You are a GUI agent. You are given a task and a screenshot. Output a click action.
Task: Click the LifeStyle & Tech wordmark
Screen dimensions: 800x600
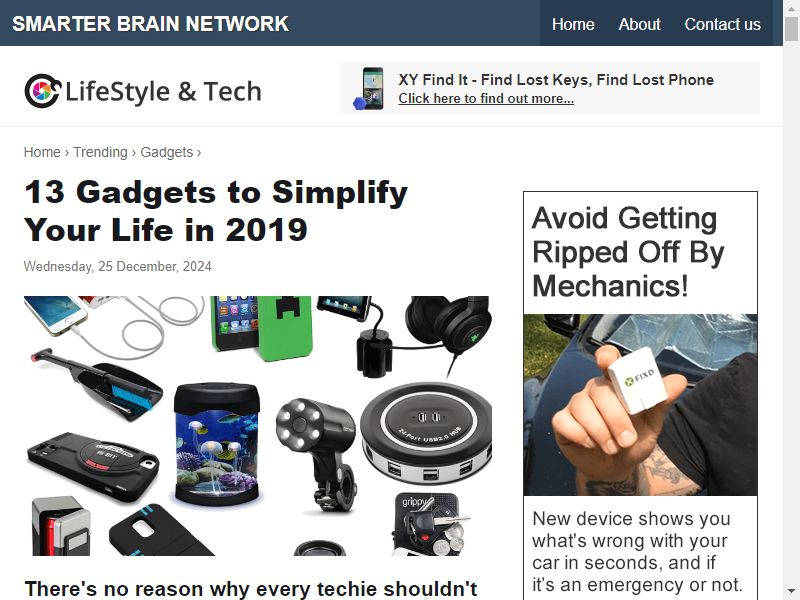click(163, 92)
